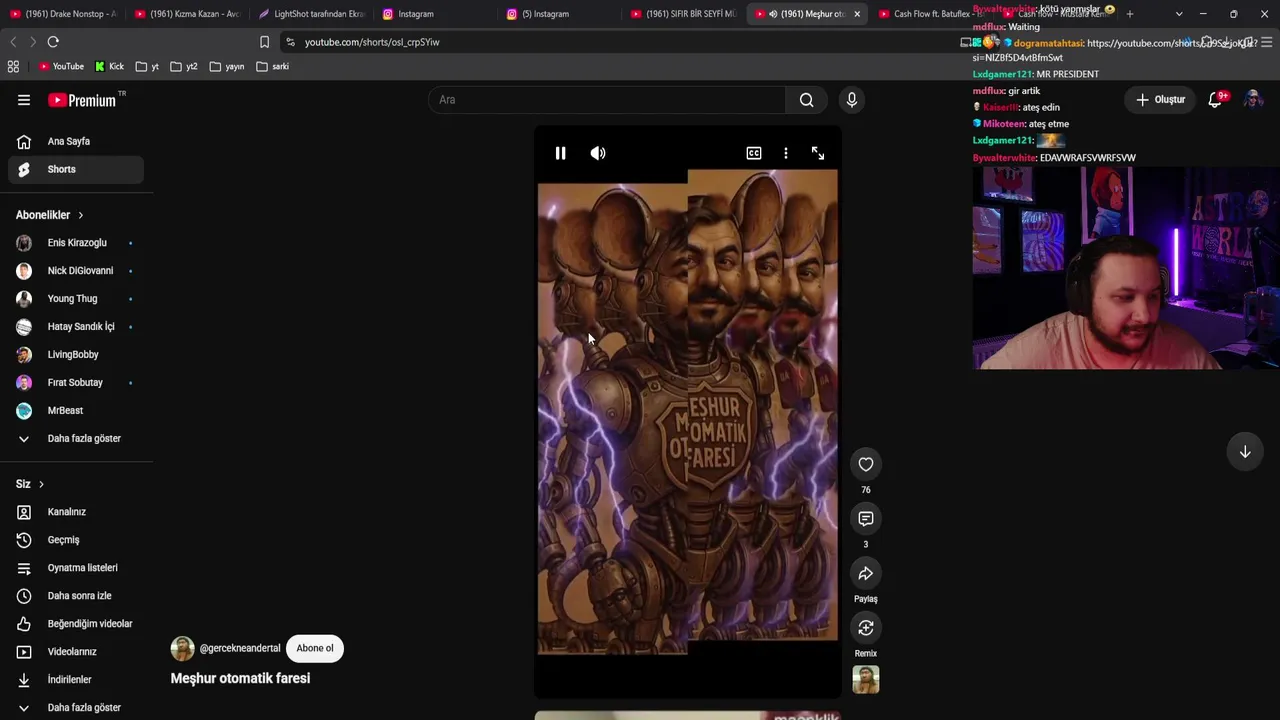Open the YouTube bookmark
This screenshot has width=1280, height=720.
coord(61,67)
